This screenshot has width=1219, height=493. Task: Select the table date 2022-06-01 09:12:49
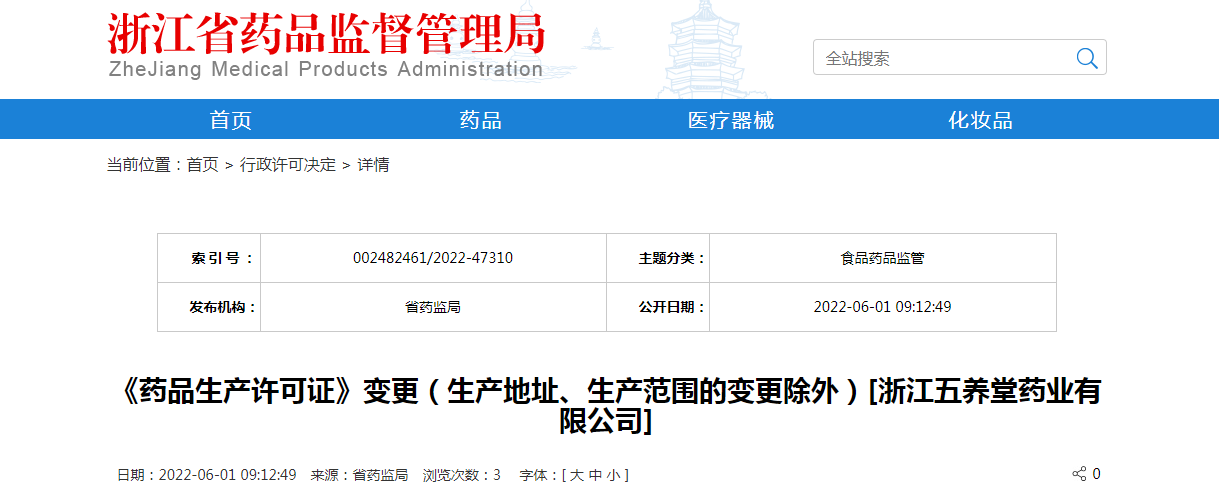[x=883, y=307]
